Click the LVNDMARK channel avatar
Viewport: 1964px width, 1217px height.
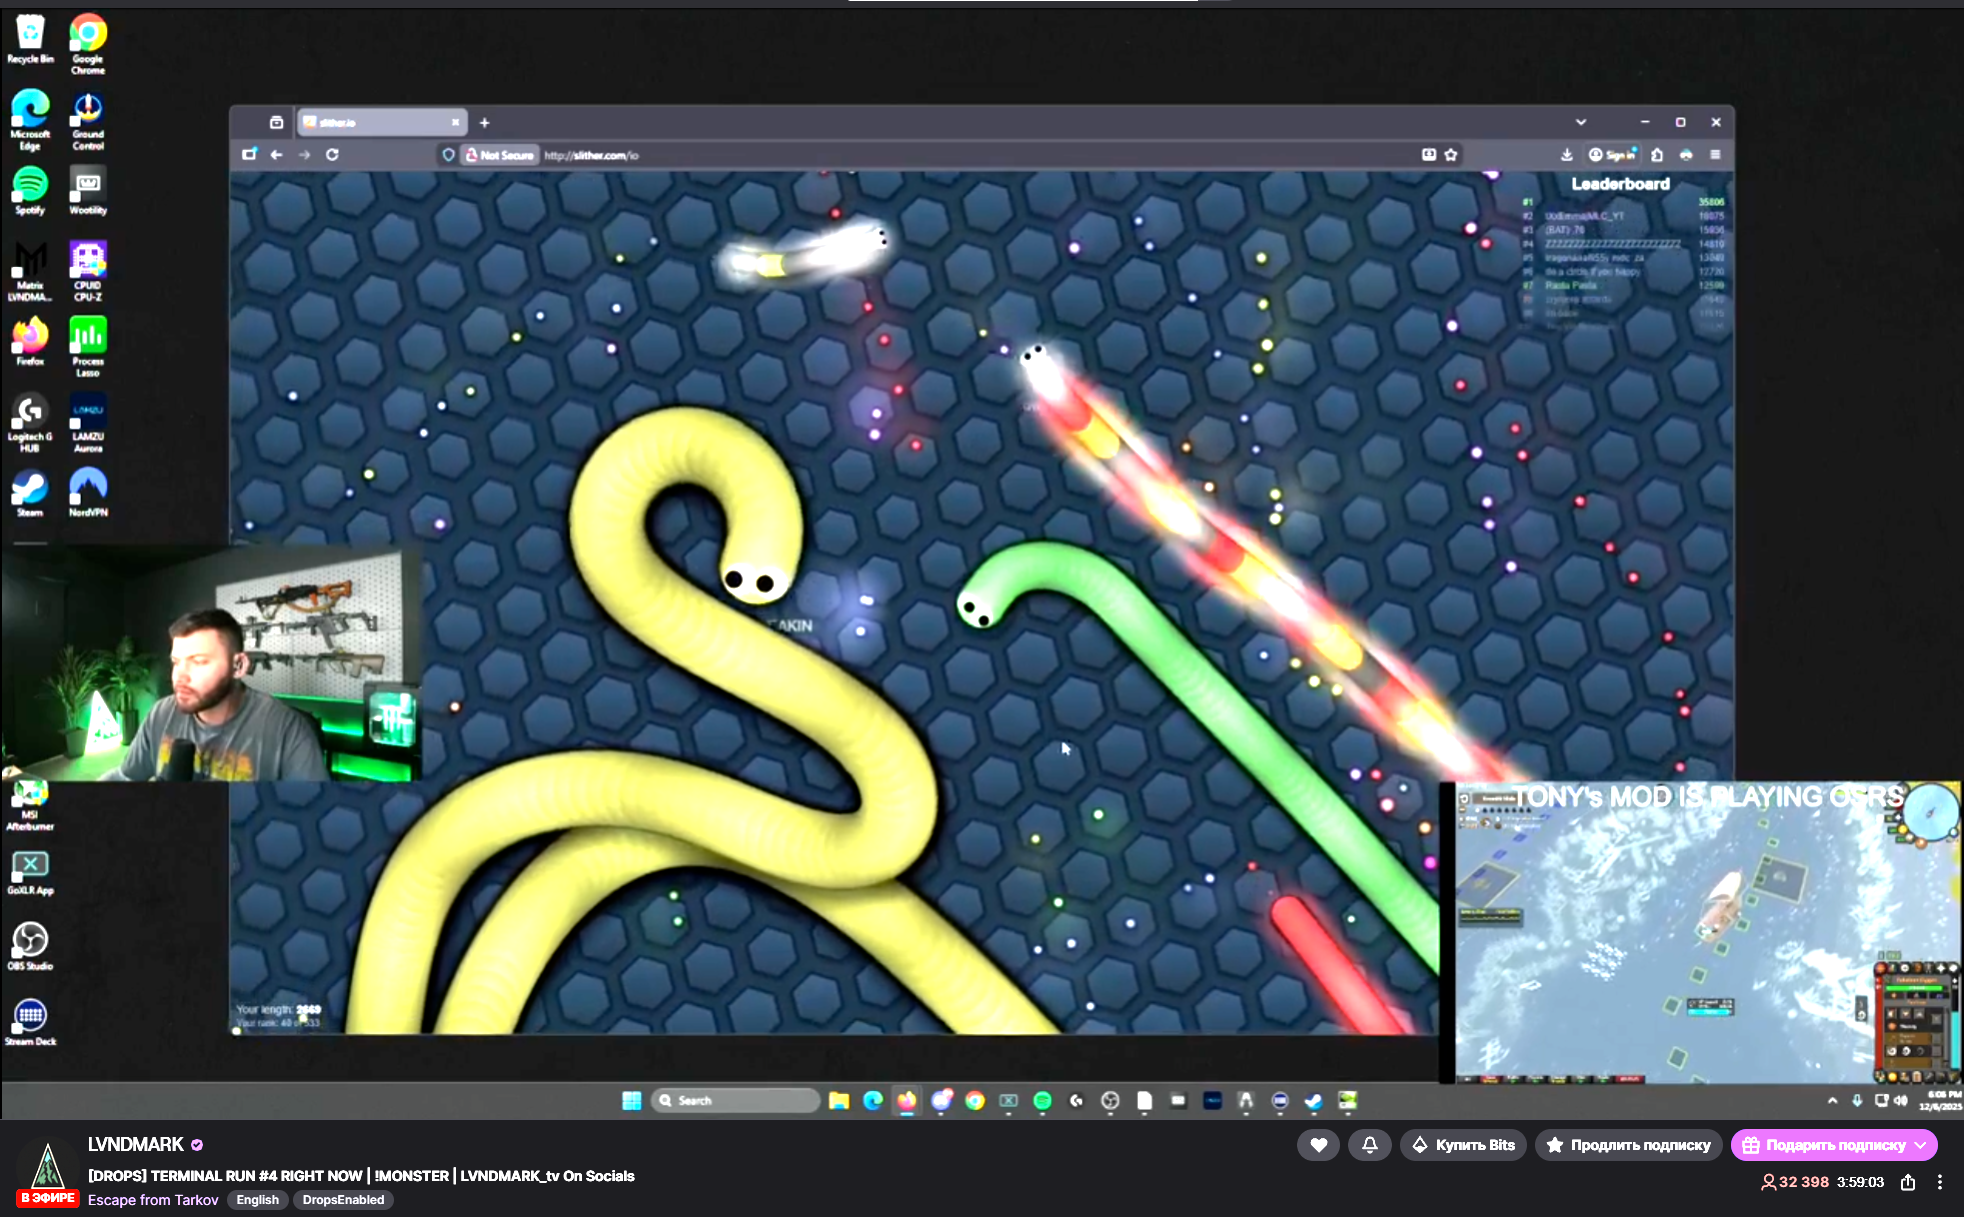tap(47, 1166)
